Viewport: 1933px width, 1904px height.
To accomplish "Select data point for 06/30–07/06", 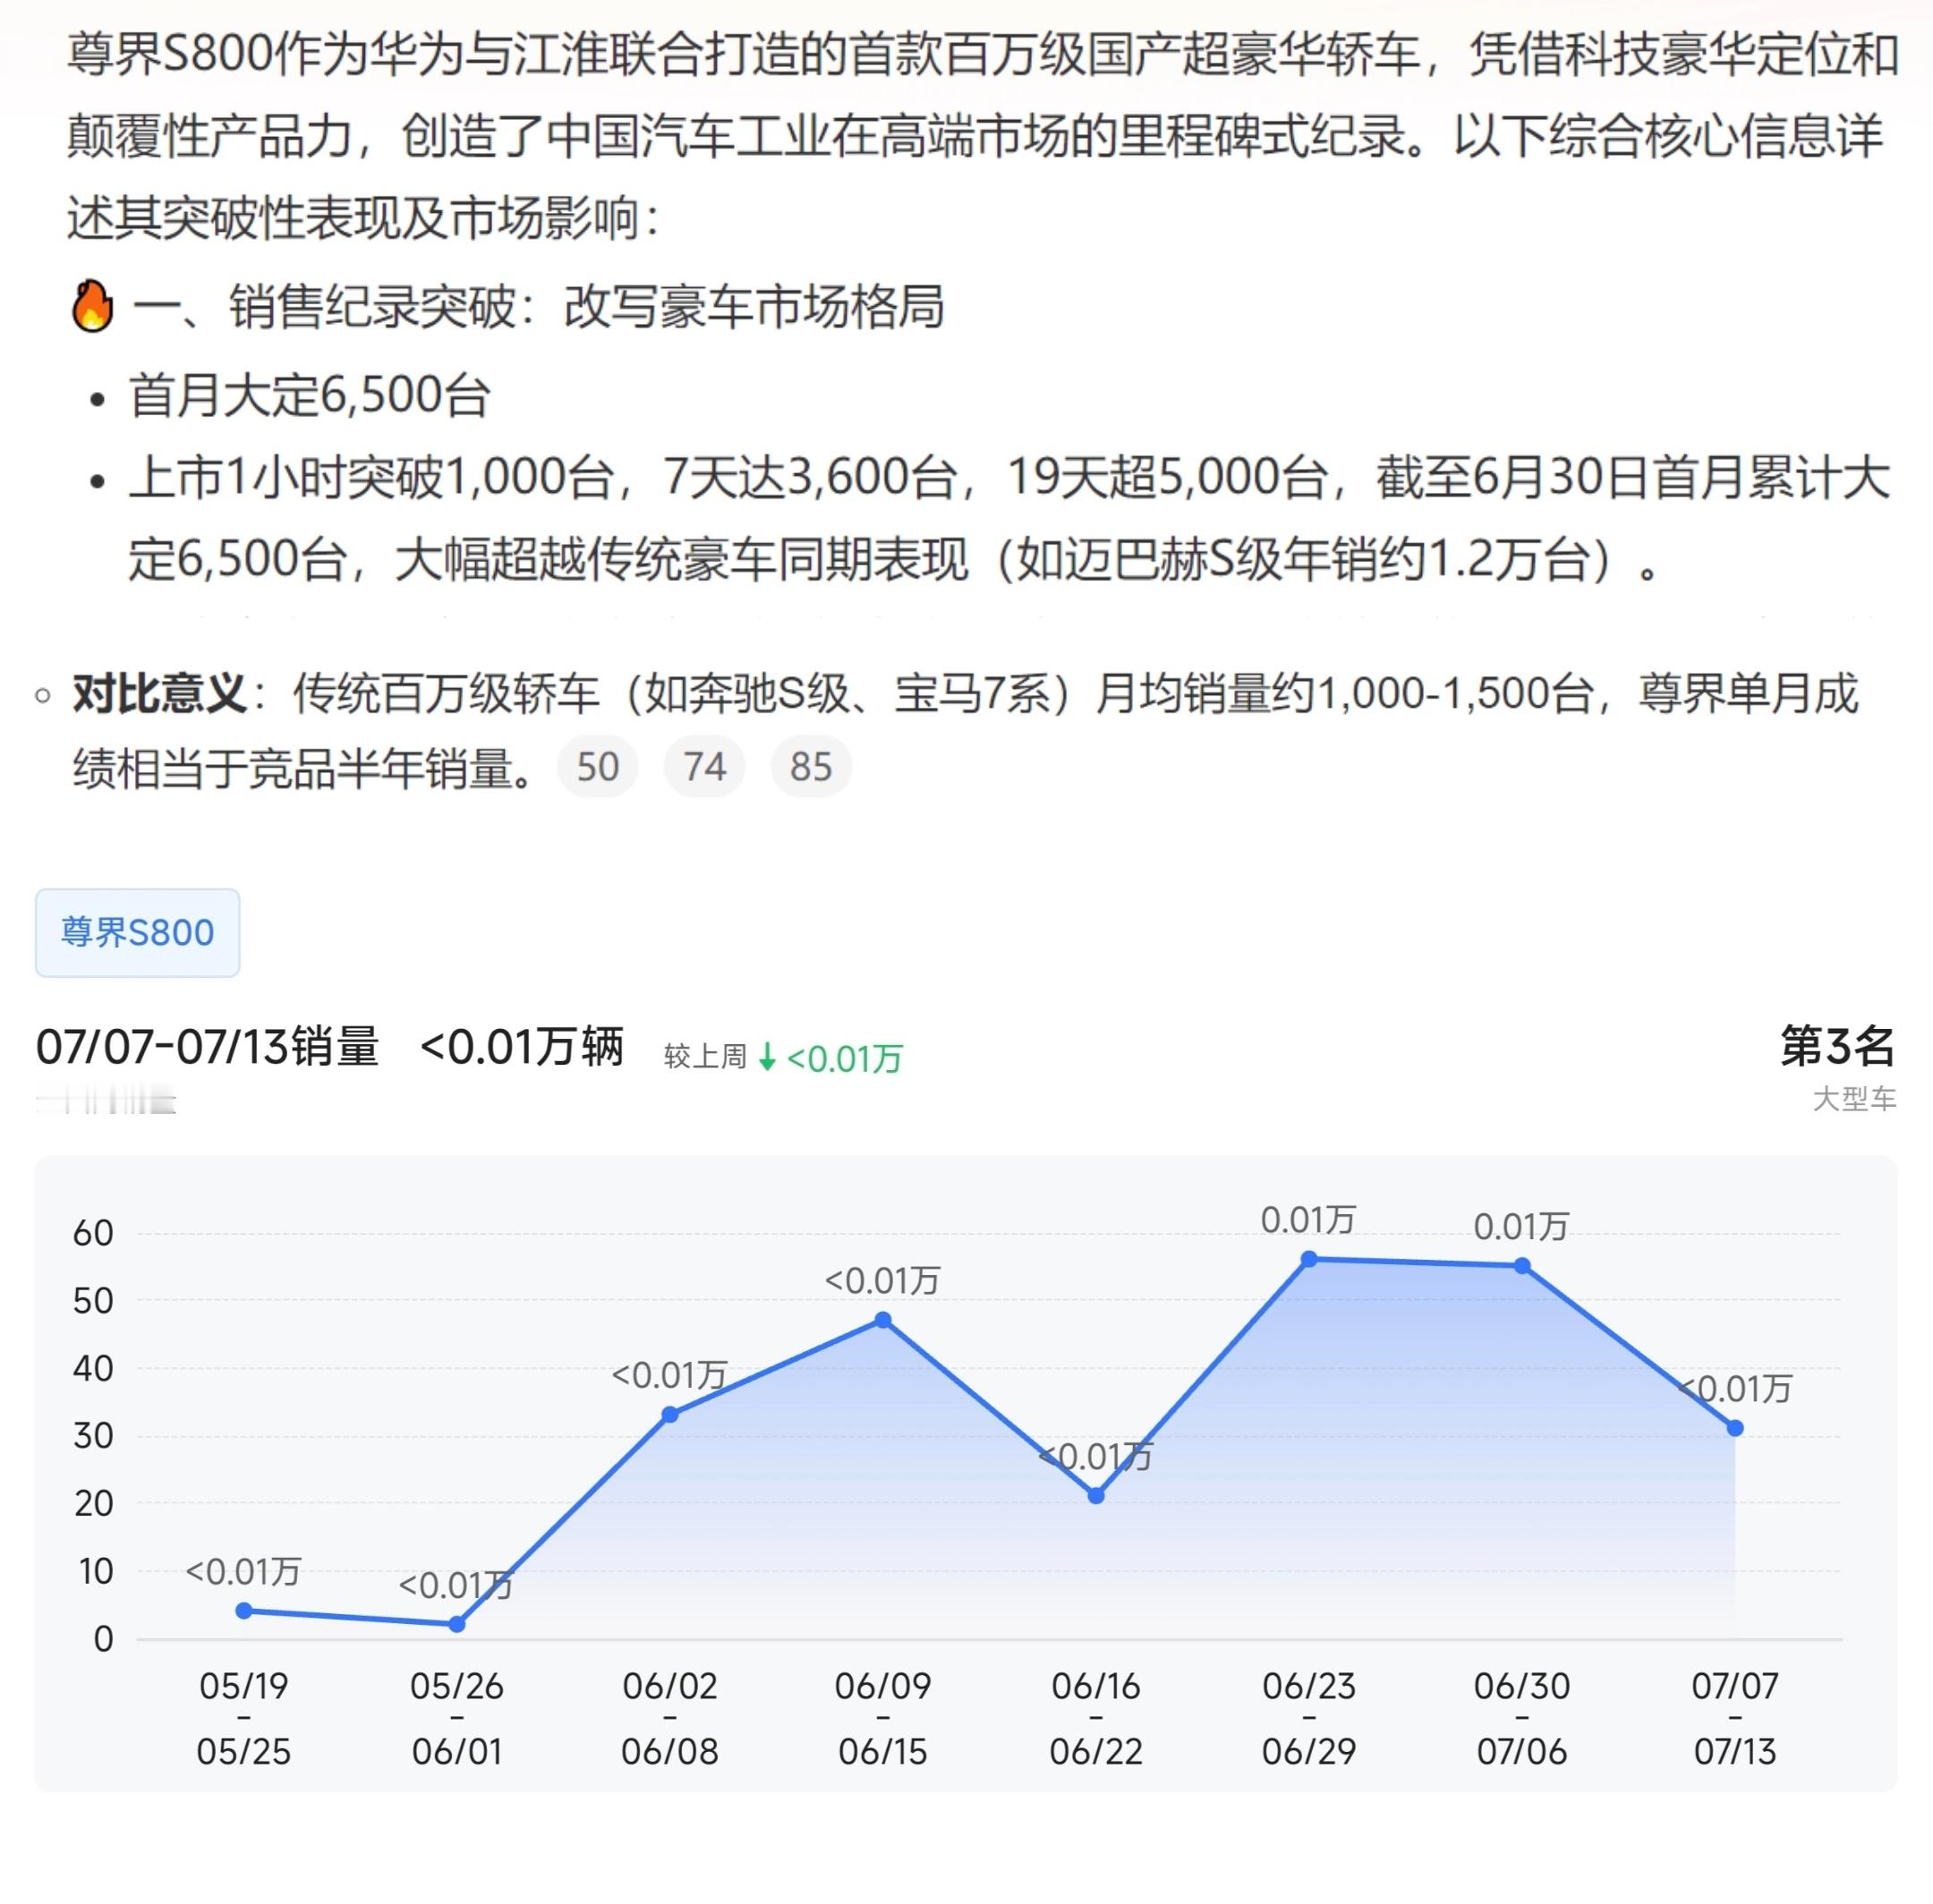I will point(1522,1265).
